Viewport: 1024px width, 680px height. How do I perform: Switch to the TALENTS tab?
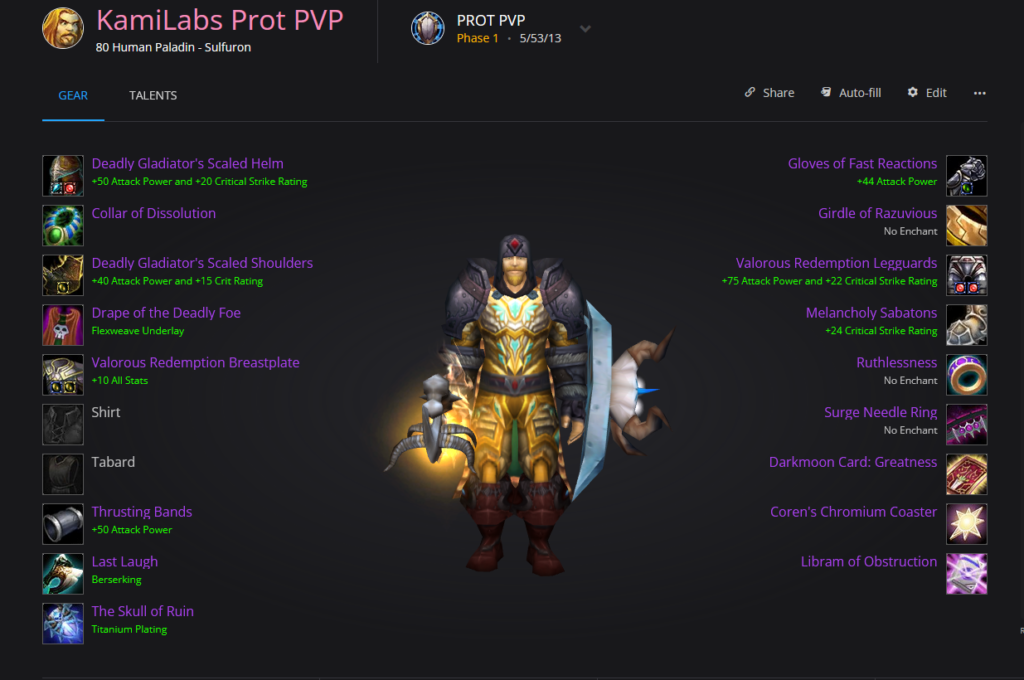153,95
